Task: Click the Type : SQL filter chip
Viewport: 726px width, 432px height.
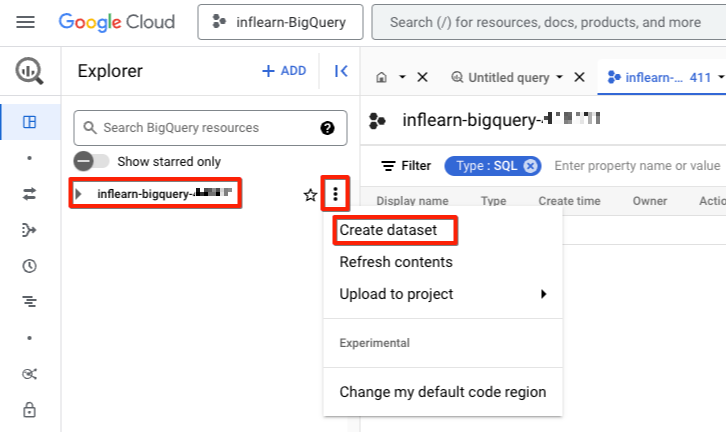Action: tap(493, 166)
